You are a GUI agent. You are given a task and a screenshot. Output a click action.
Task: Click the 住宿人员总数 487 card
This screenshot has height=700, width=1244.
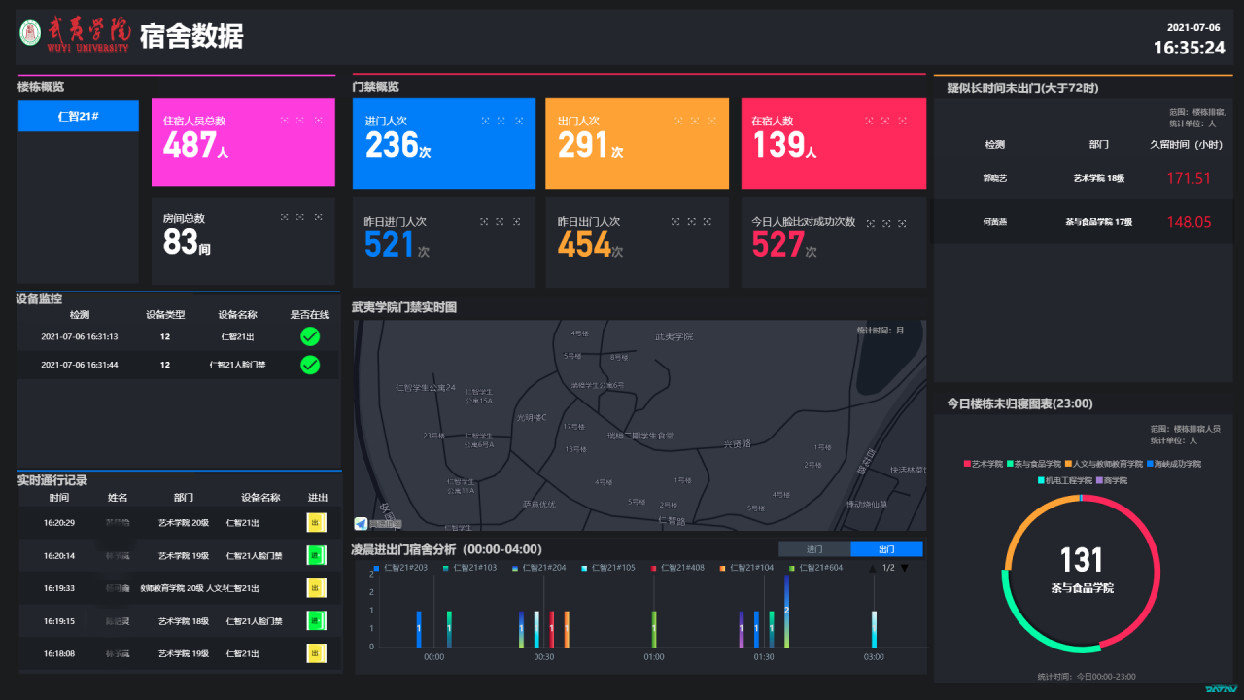click(243, 142)
